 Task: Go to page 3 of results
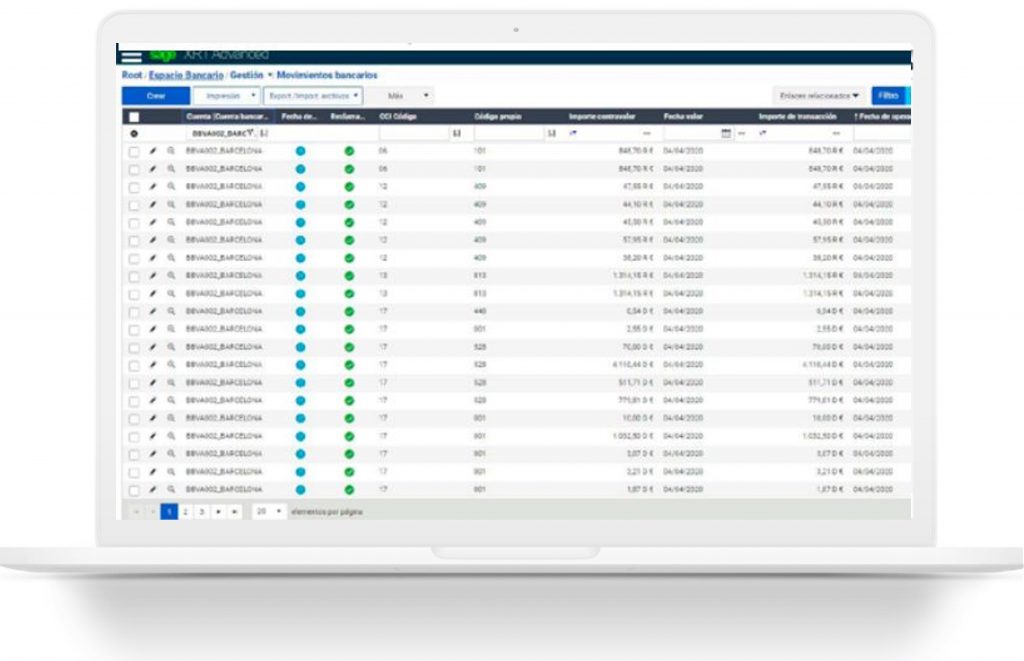coord(202,511)
